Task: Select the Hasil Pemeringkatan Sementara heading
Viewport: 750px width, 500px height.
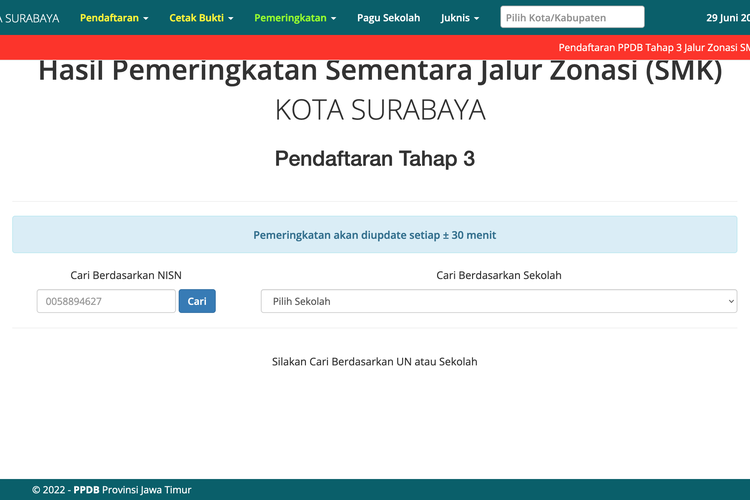Action: (x=380, y=72)
